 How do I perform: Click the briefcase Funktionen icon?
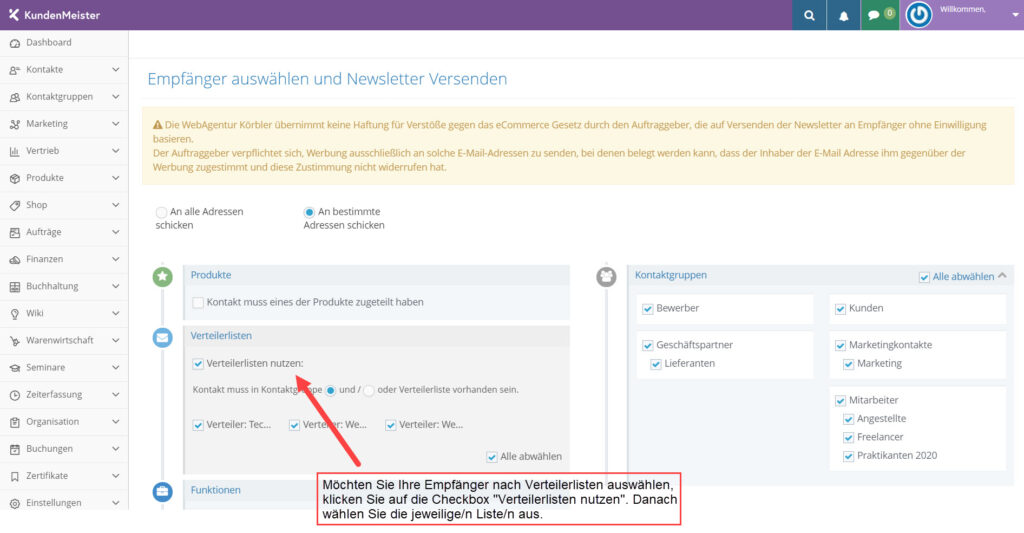click(x=163, y=491)
